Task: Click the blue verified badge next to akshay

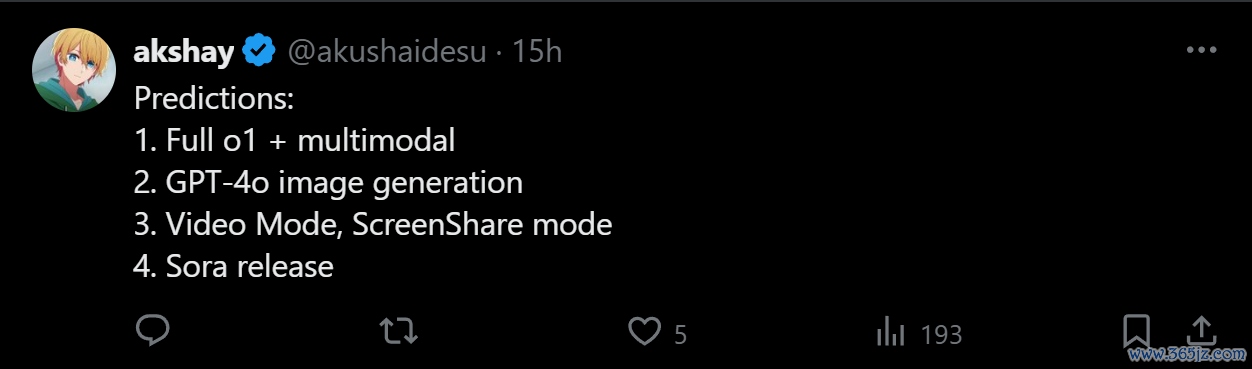Action: coord(260,50)
